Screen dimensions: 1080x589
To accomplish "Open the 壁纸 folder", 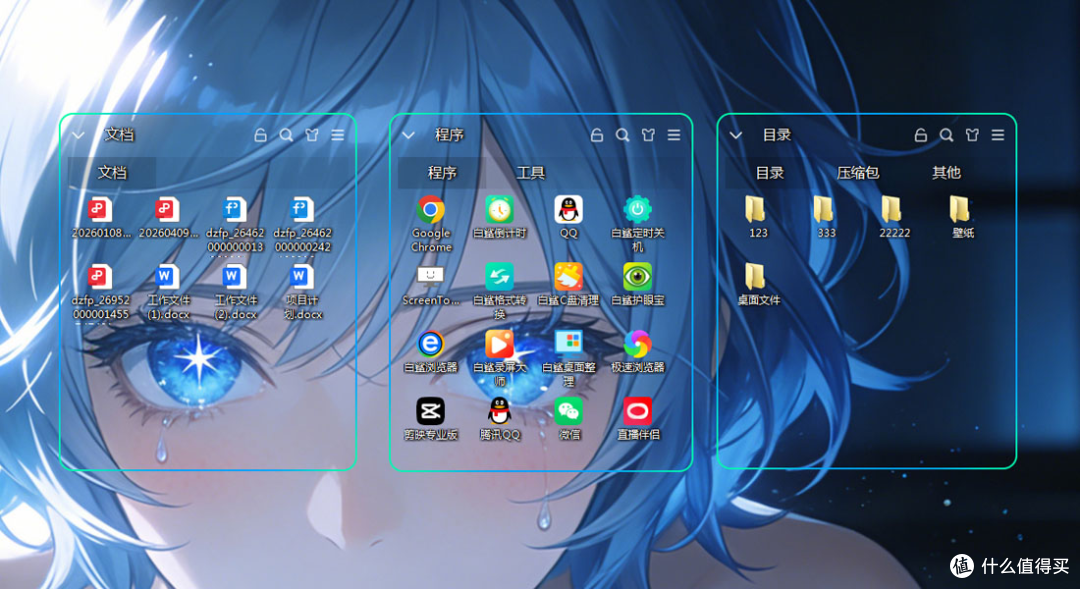I will pyautogui.click(x=960, y=209).
